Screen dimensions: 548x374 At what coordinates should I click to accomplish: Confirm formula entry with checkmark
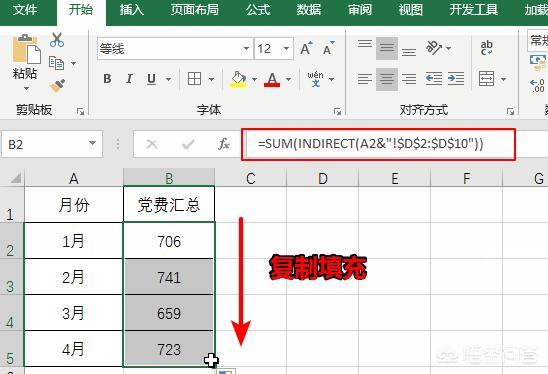(x=188, y=144)
